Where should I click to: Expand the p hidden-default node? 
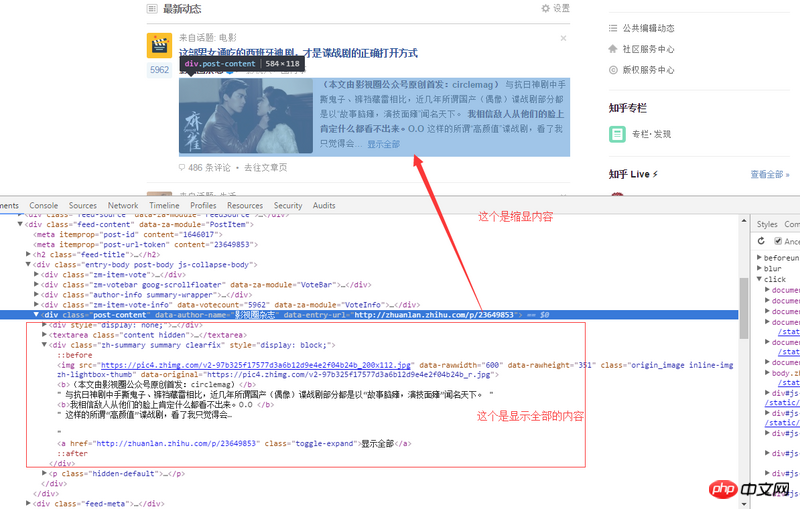[x=44, y=473]
